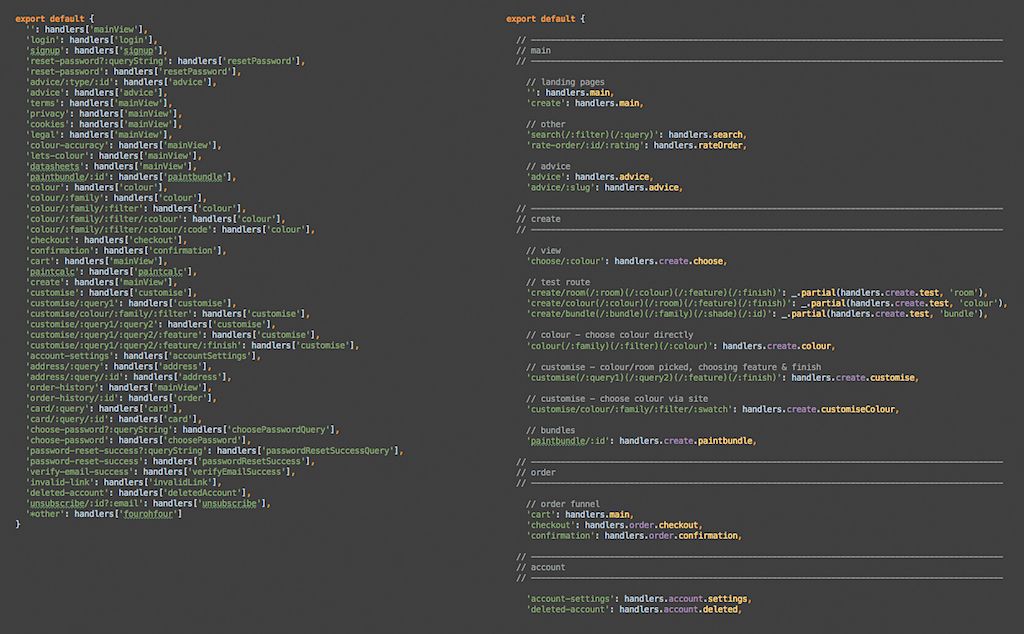Click the 'privacy' route line
Viewport: 1024px width, 634px height.
tap(104, 114)
